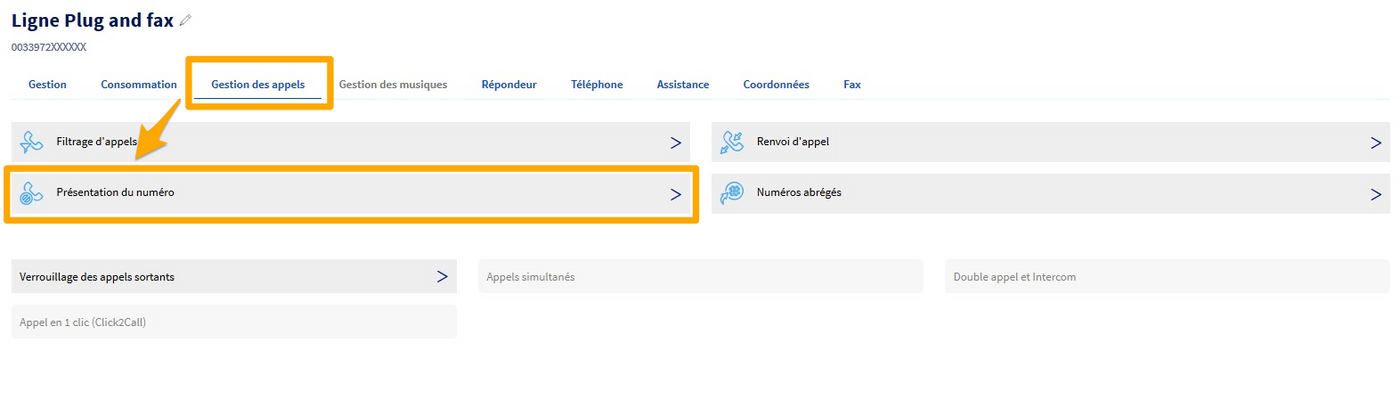Open Verrouillage des appels sortants option
The width and height of the screenshot is (1400, 416).
97,277
